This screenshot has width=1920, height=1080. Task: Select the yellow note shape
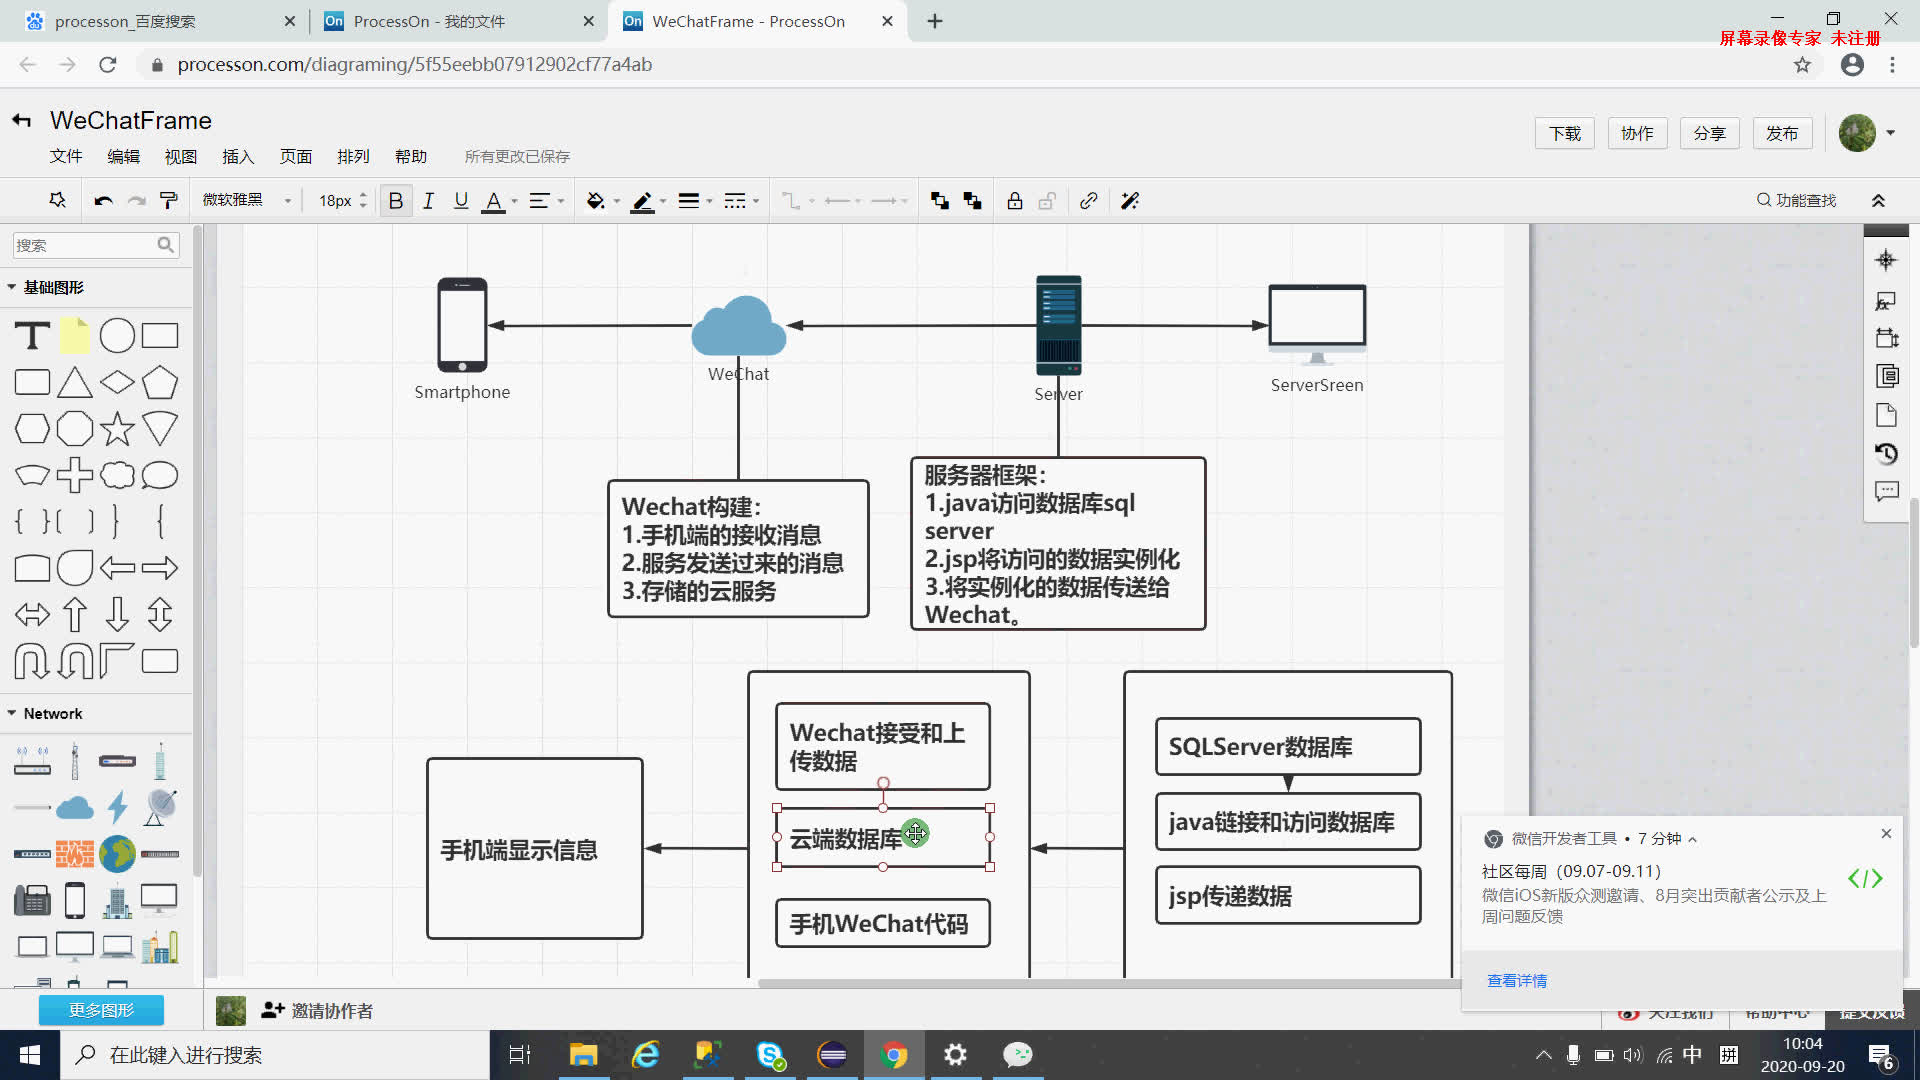tap(74, 336)
